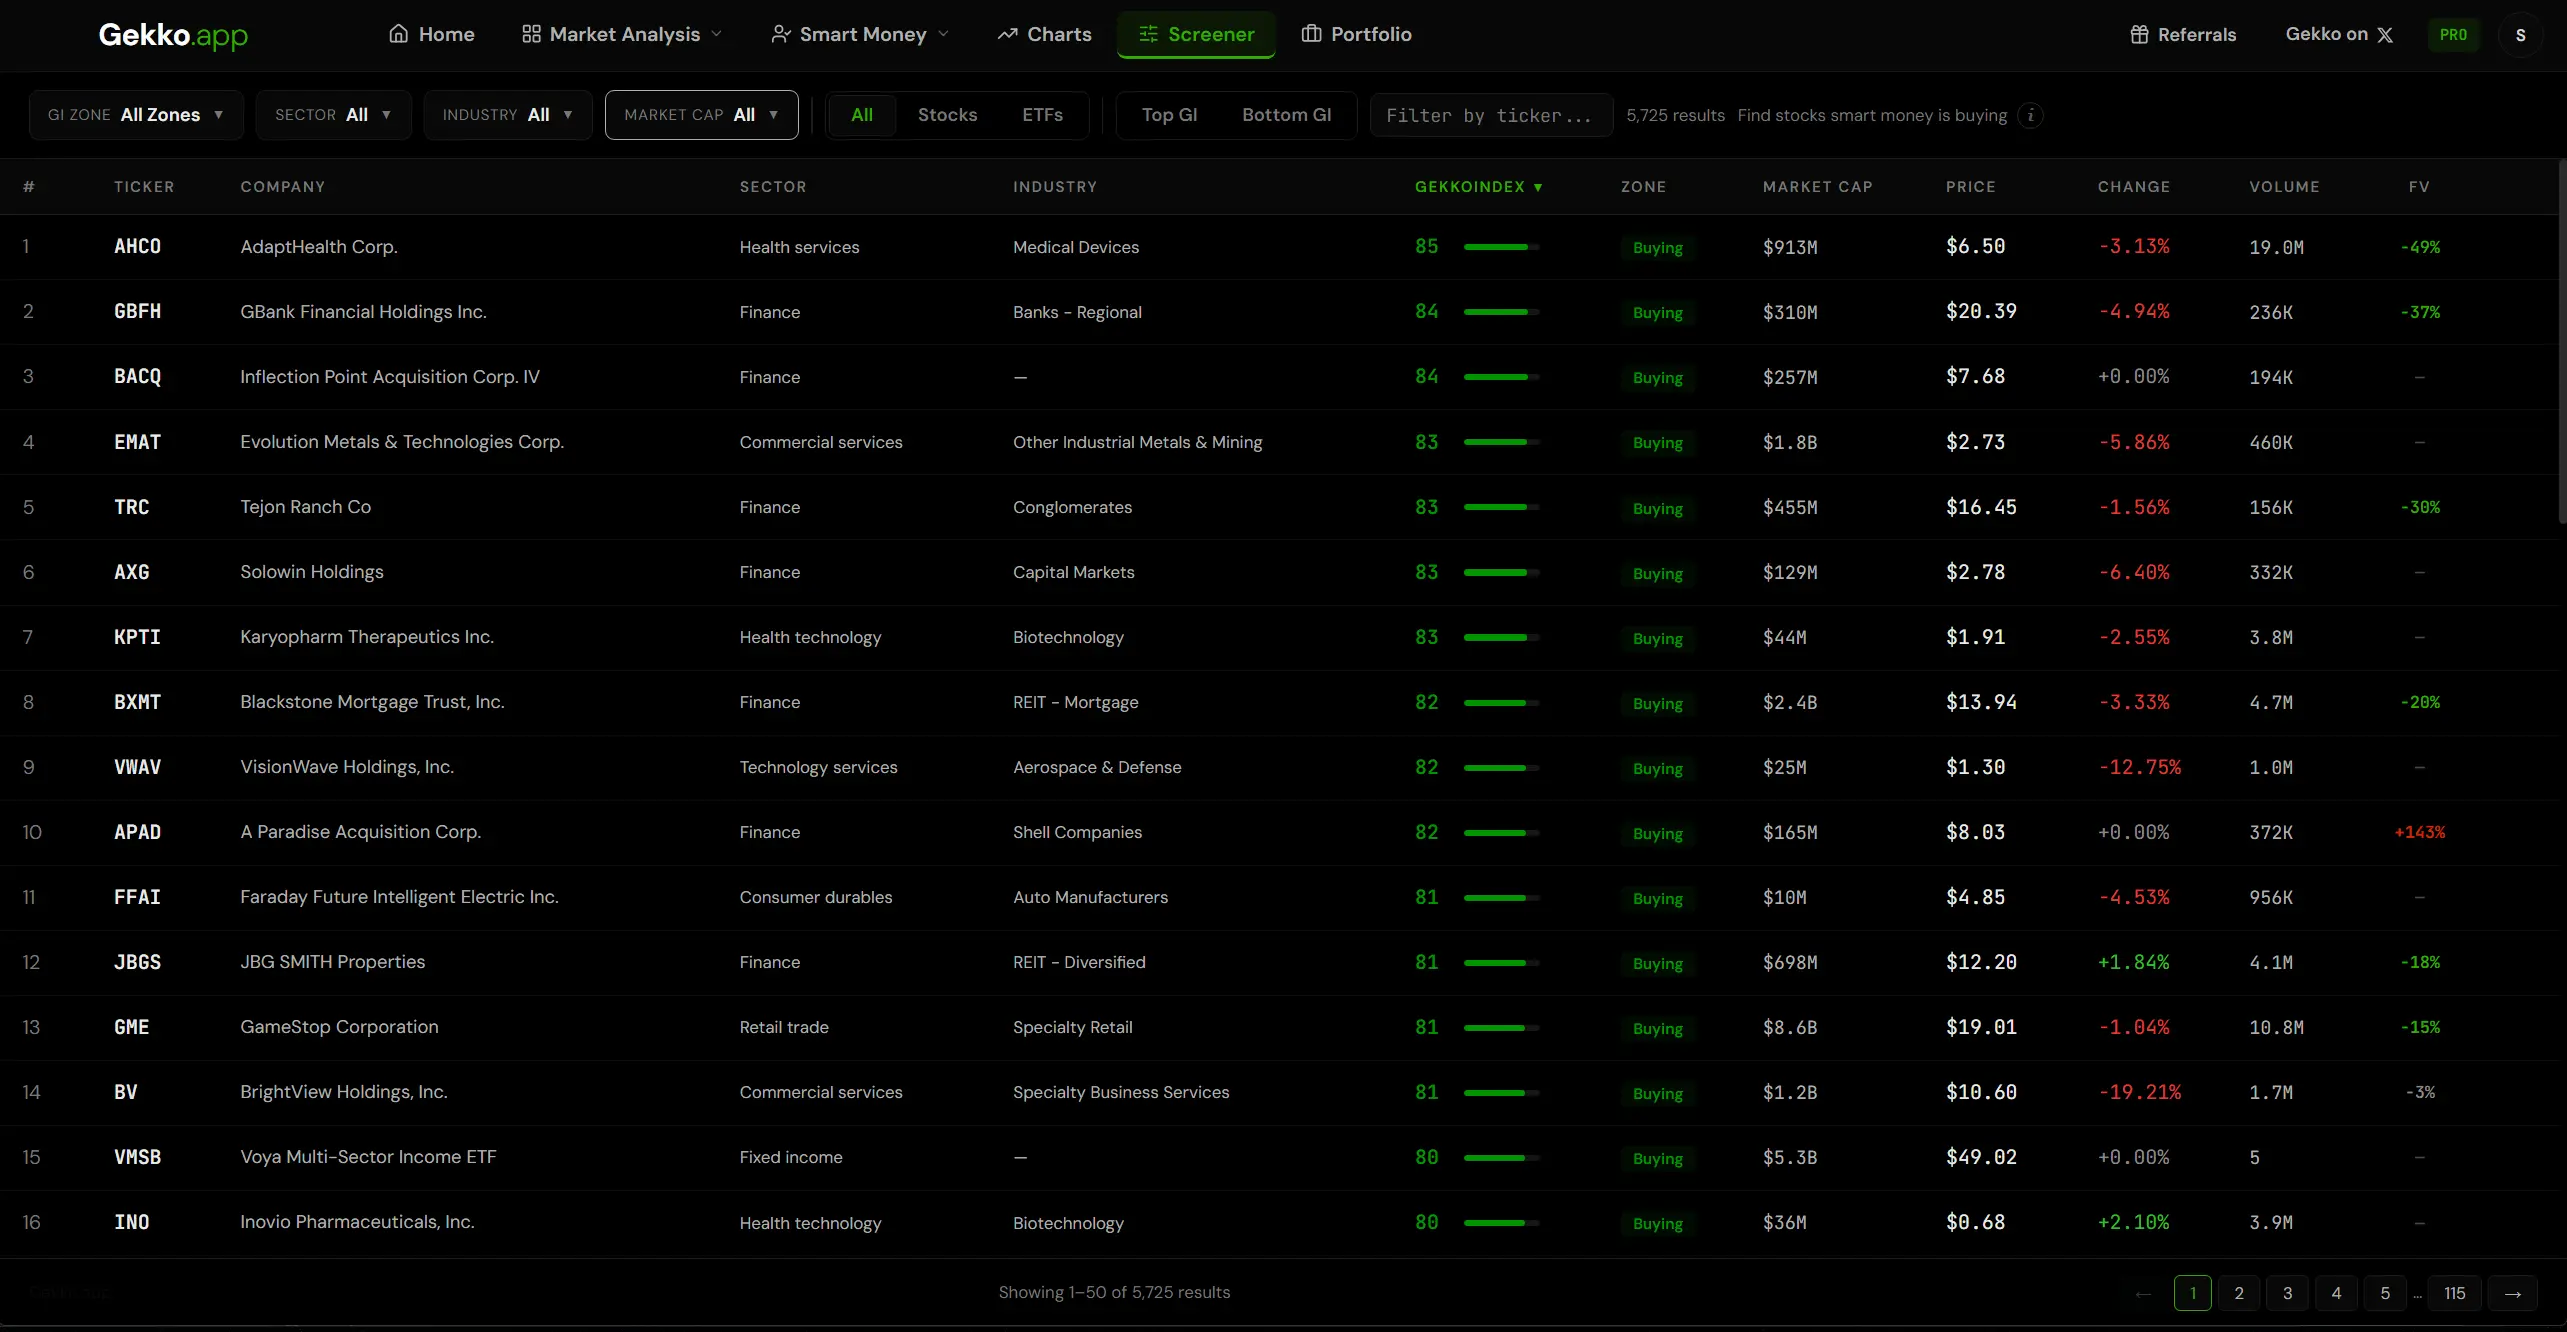Open the GI Zone filter dropdown
Image resolution: width=2567 pixels, height=1332 pixels.
(x=136, y=115)
